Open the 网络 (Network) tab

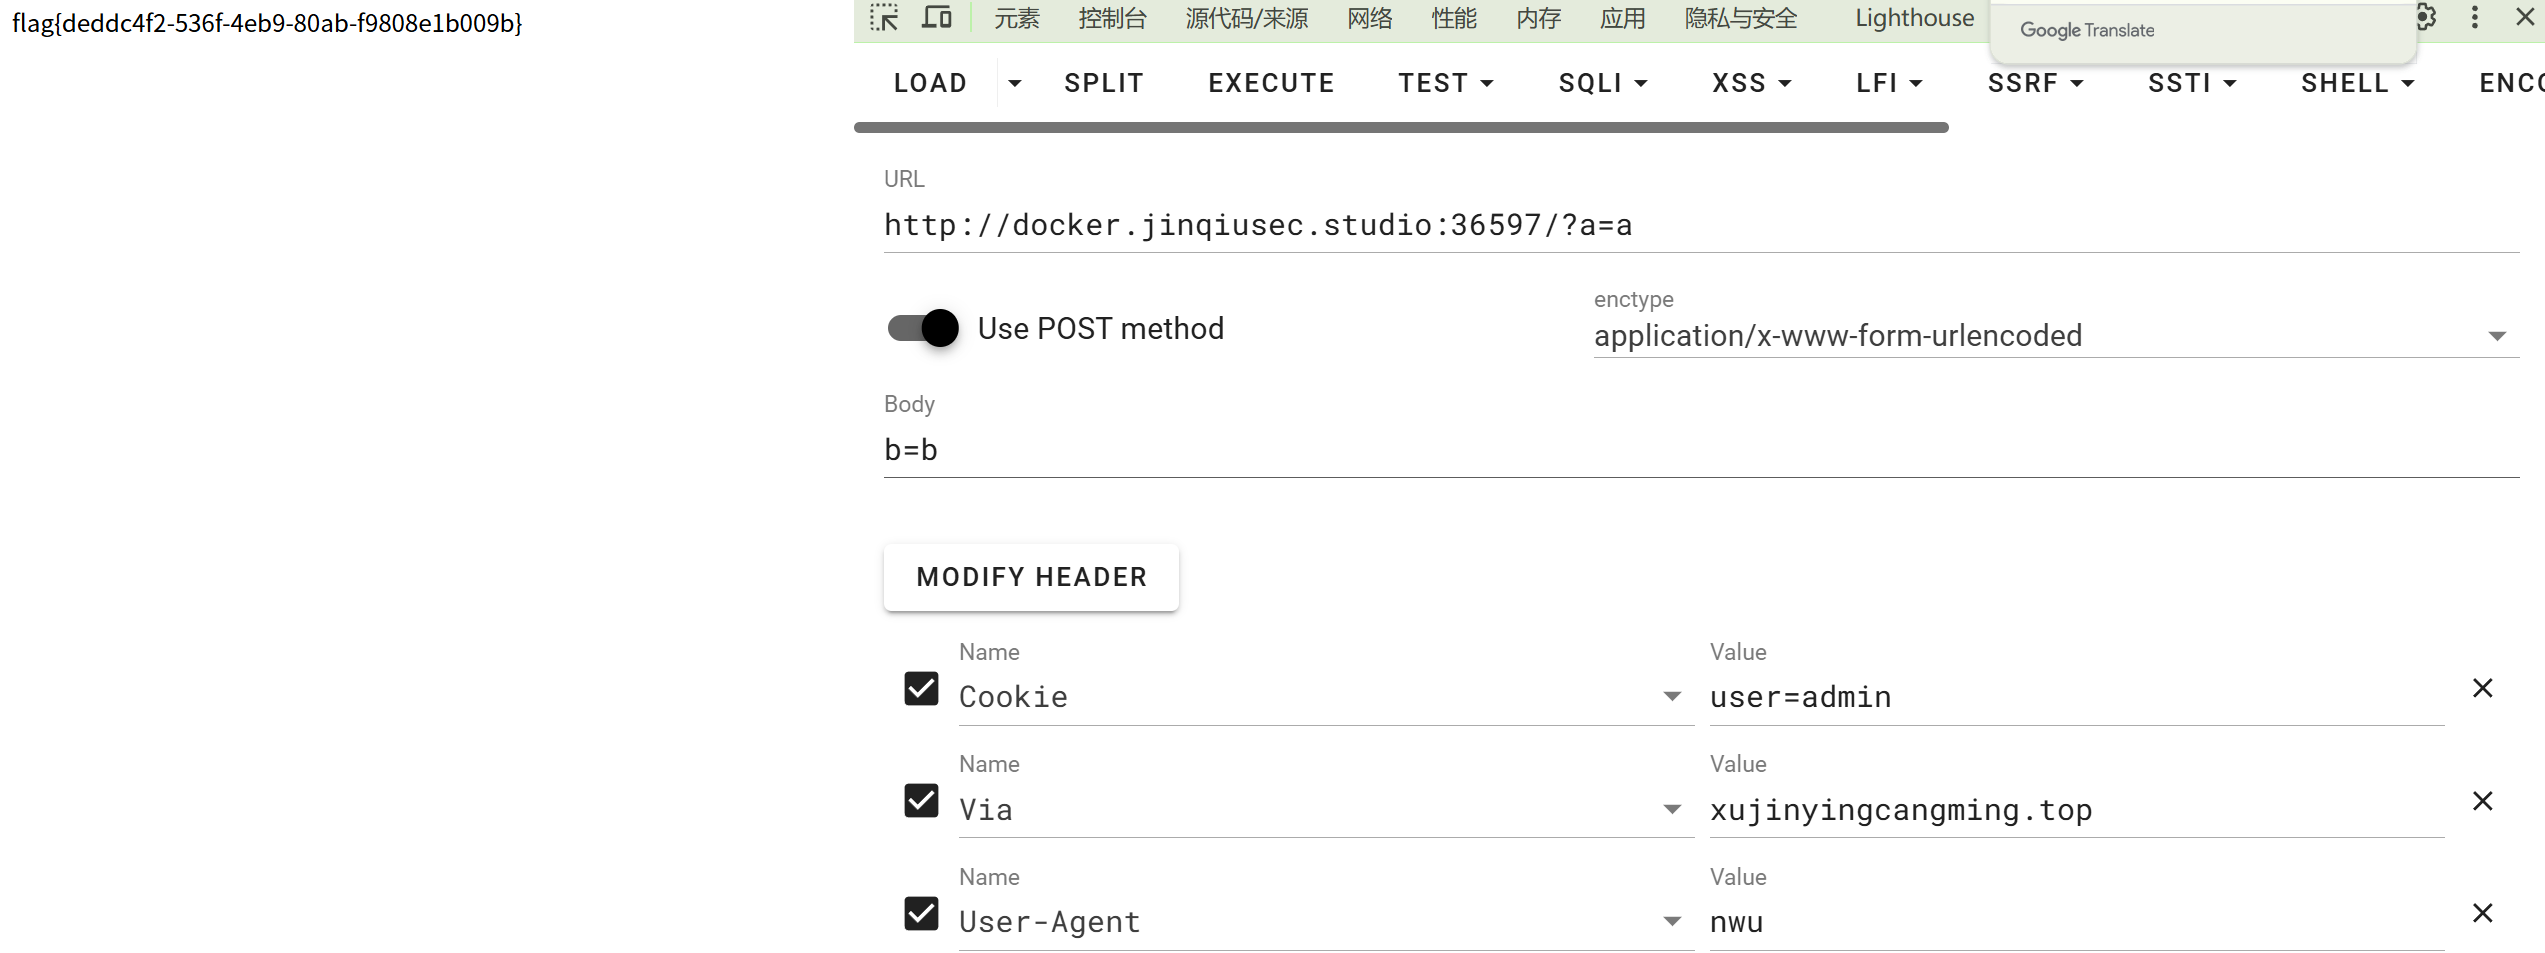(1369, 18)
